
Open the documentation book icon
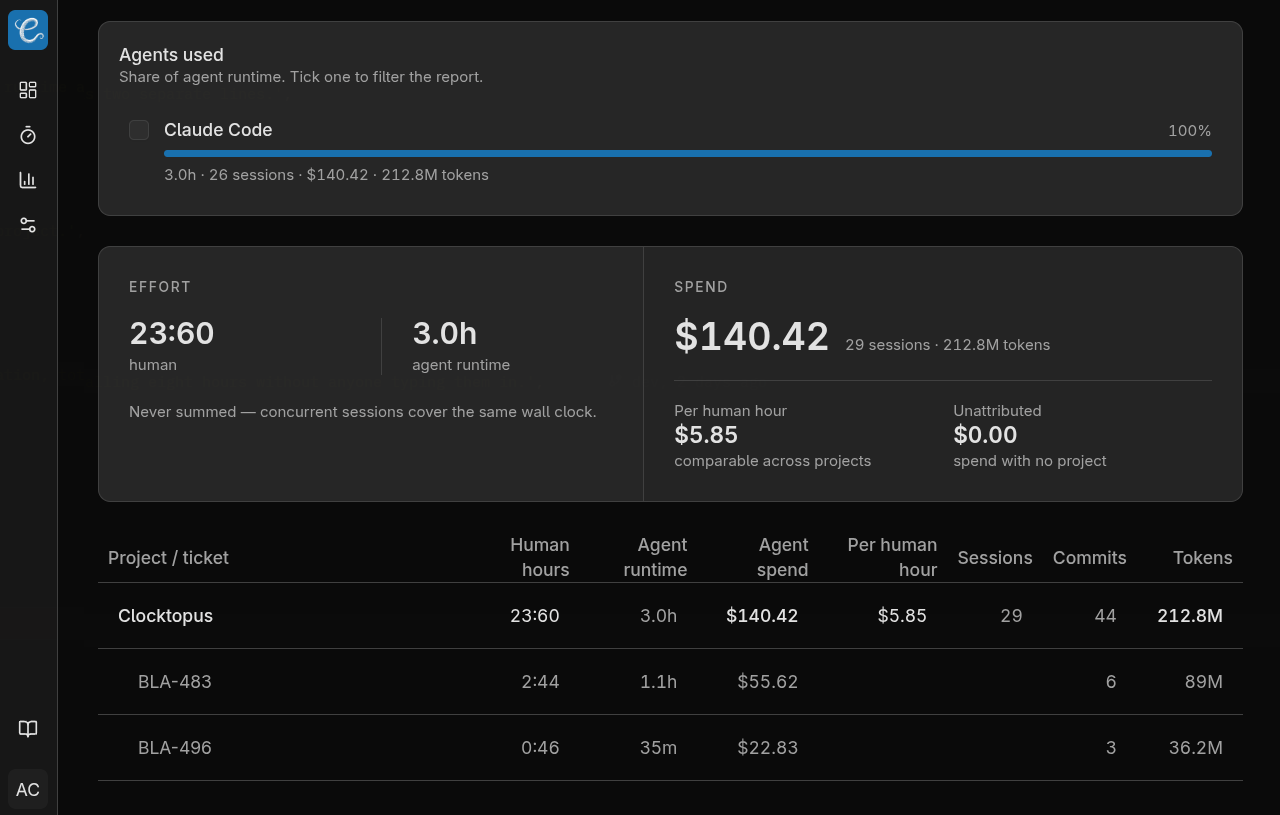[28, 729]
